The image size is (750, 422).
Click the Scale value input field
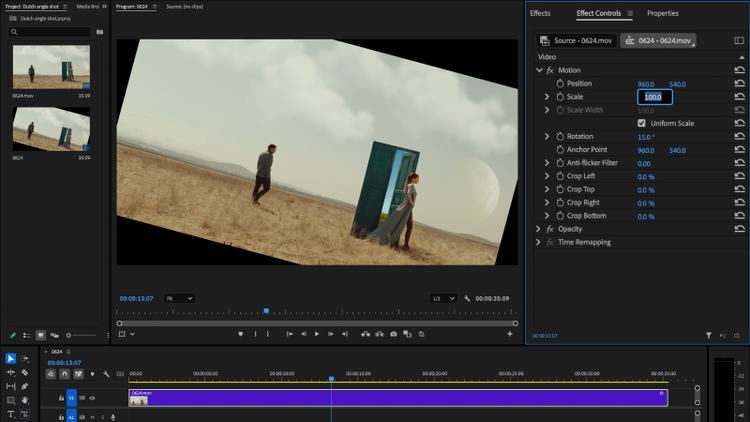[x=655, y=97]
